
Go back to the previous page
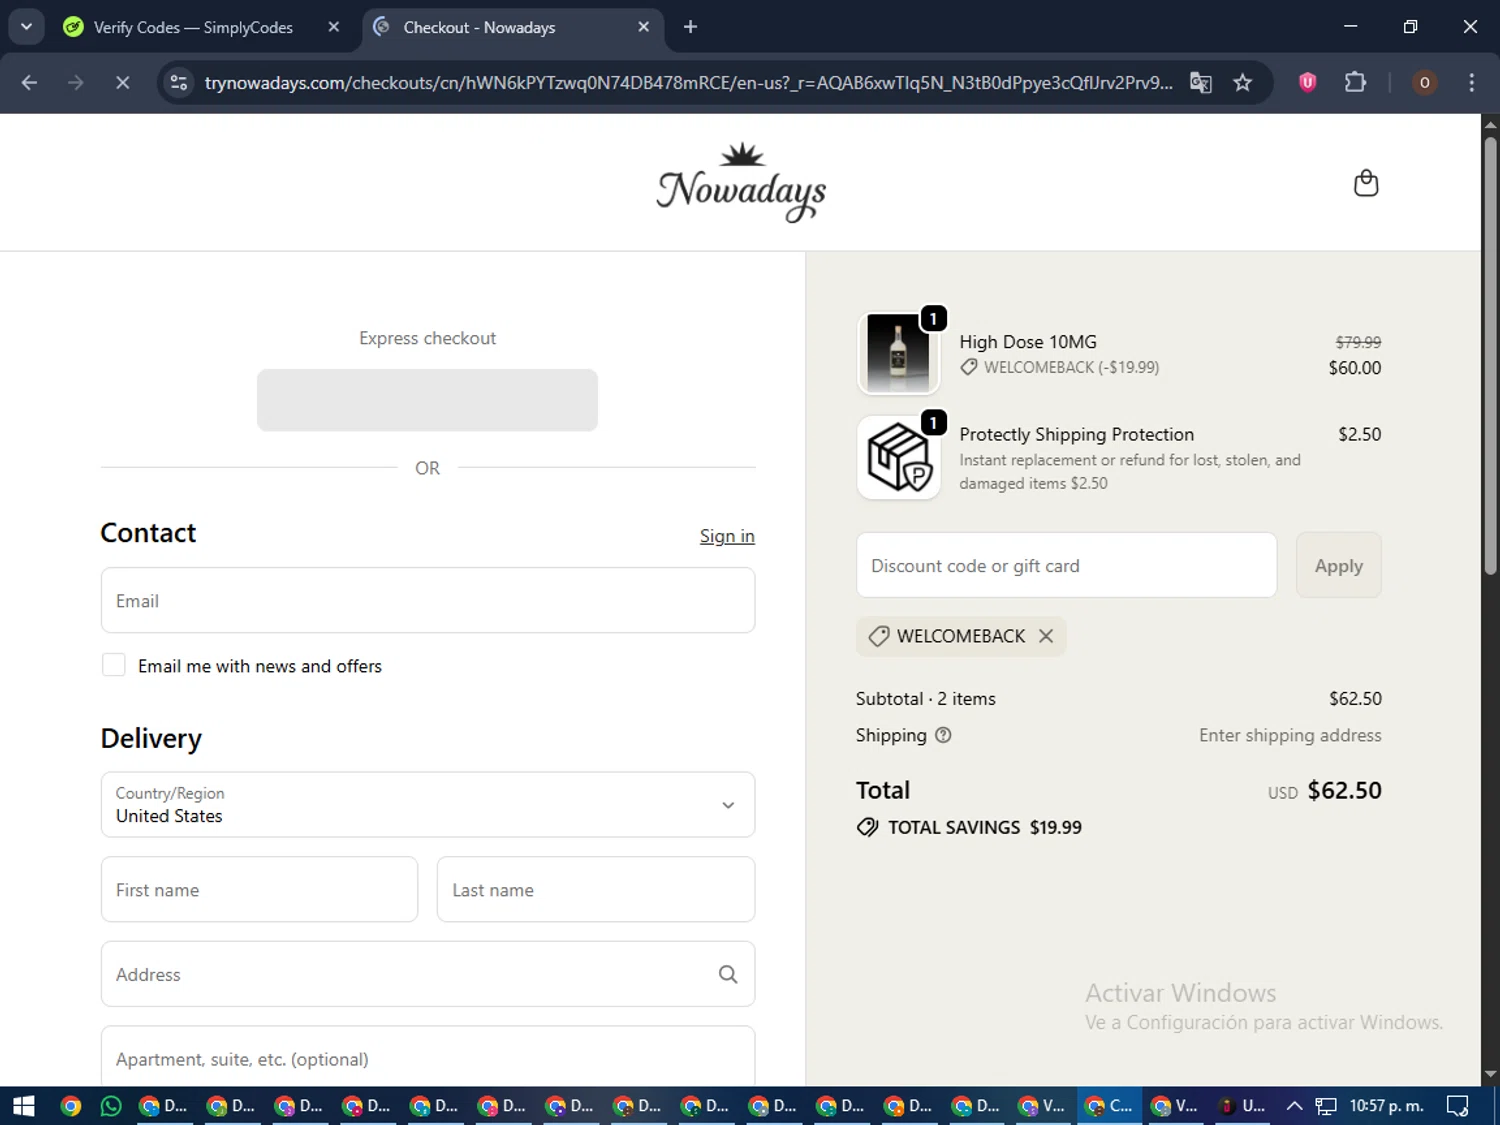(29, 82)
